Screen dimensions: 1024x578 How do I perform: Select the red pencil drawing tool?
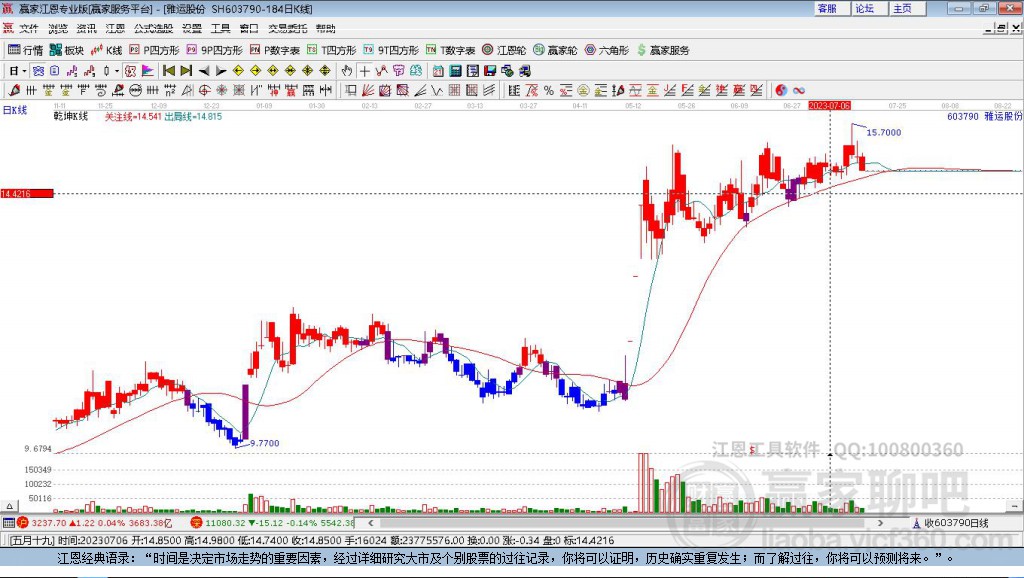[14, 90]
